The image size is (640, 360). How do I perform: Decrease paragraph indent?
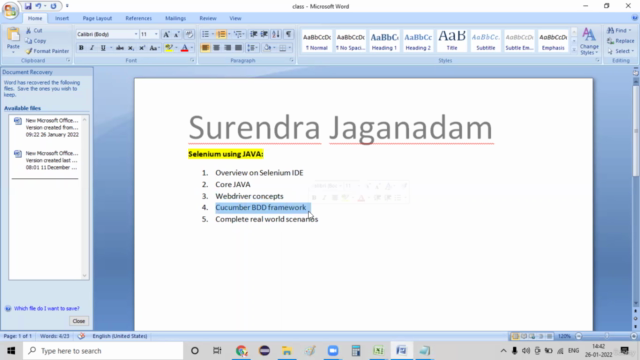click(x=253, y=34)
